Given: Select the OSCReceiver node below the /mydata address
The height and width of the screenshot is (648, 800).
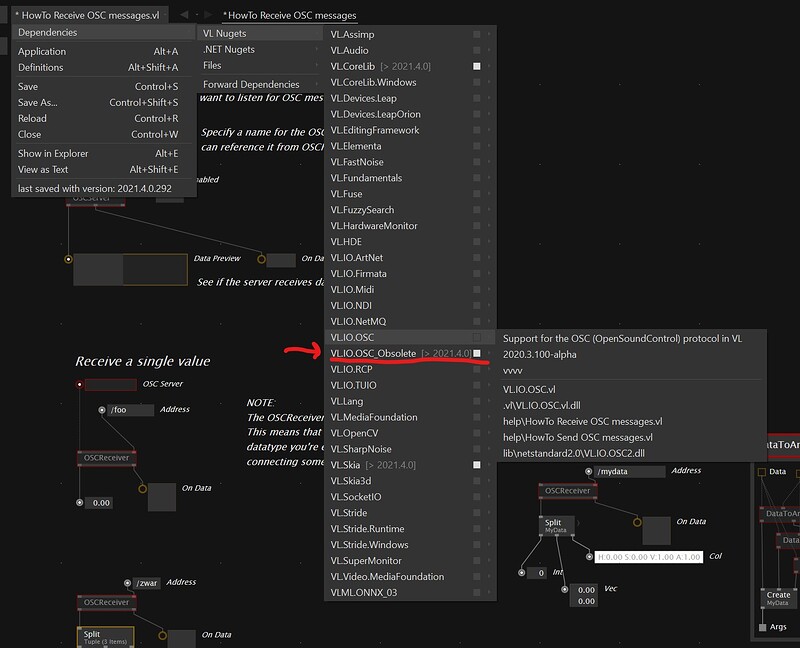Looking at the screenshot, I should [x=568, y=491].
